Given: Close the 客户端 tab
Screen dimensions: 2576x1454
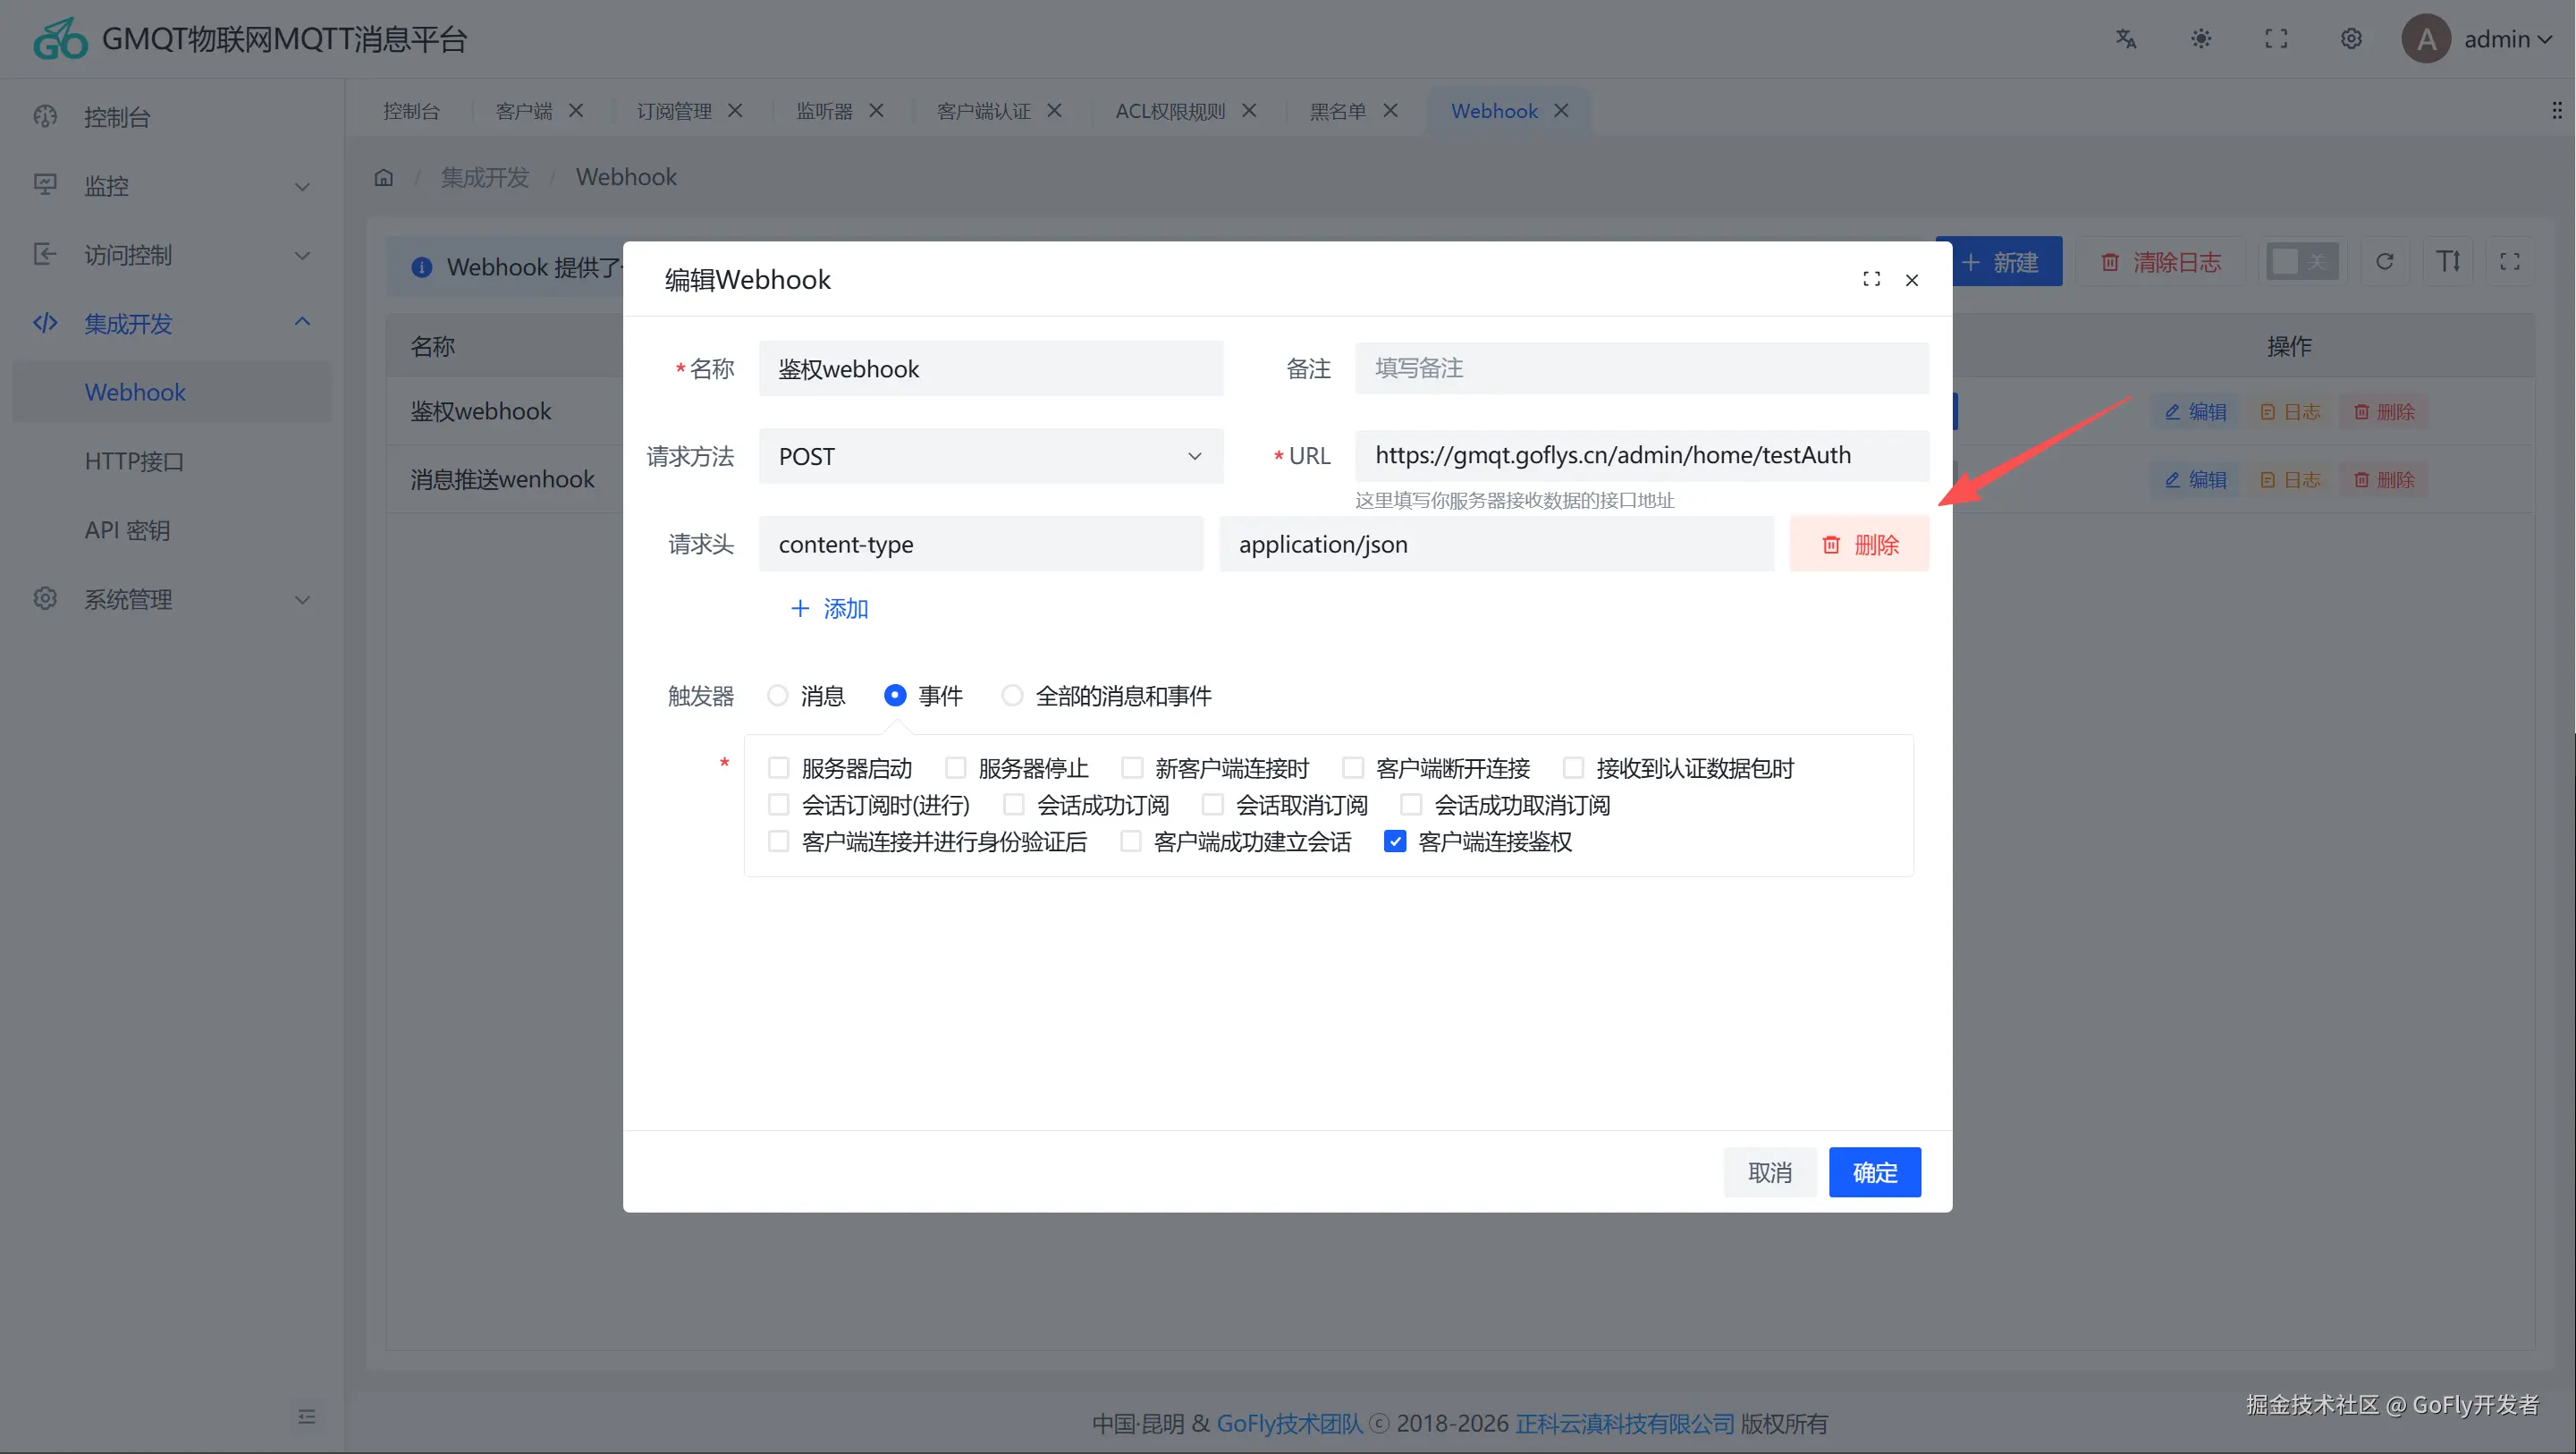Looking at the screenshot, I should coord(576,111).
